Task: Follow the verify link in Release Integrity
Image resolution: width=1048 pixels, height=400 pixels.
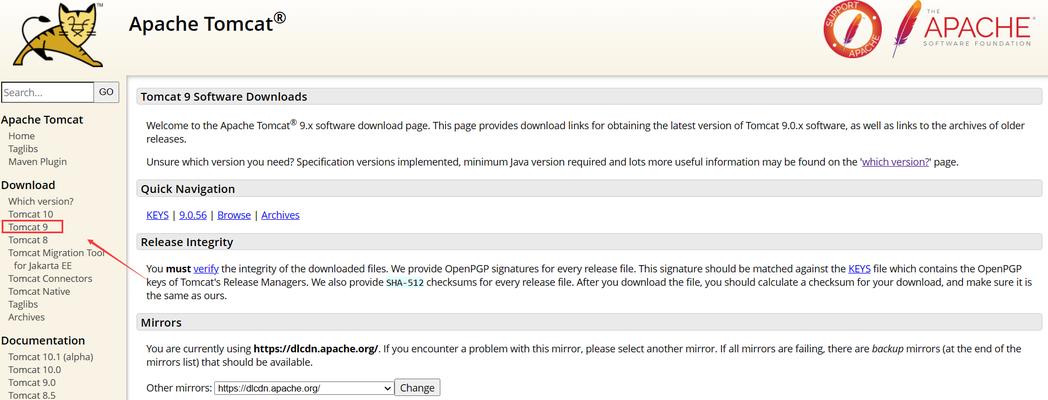Action: [x=206, y=269]
